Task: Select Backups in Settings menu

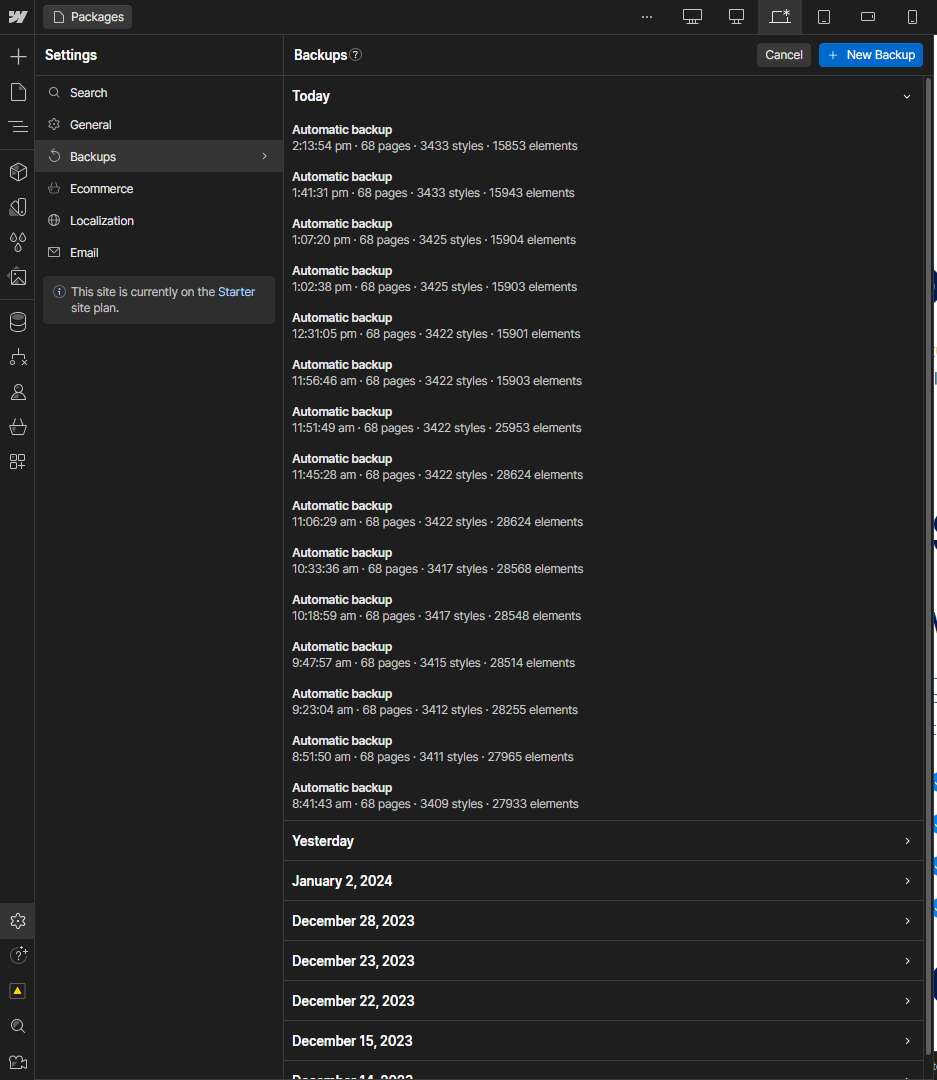Action: point(159,156)
